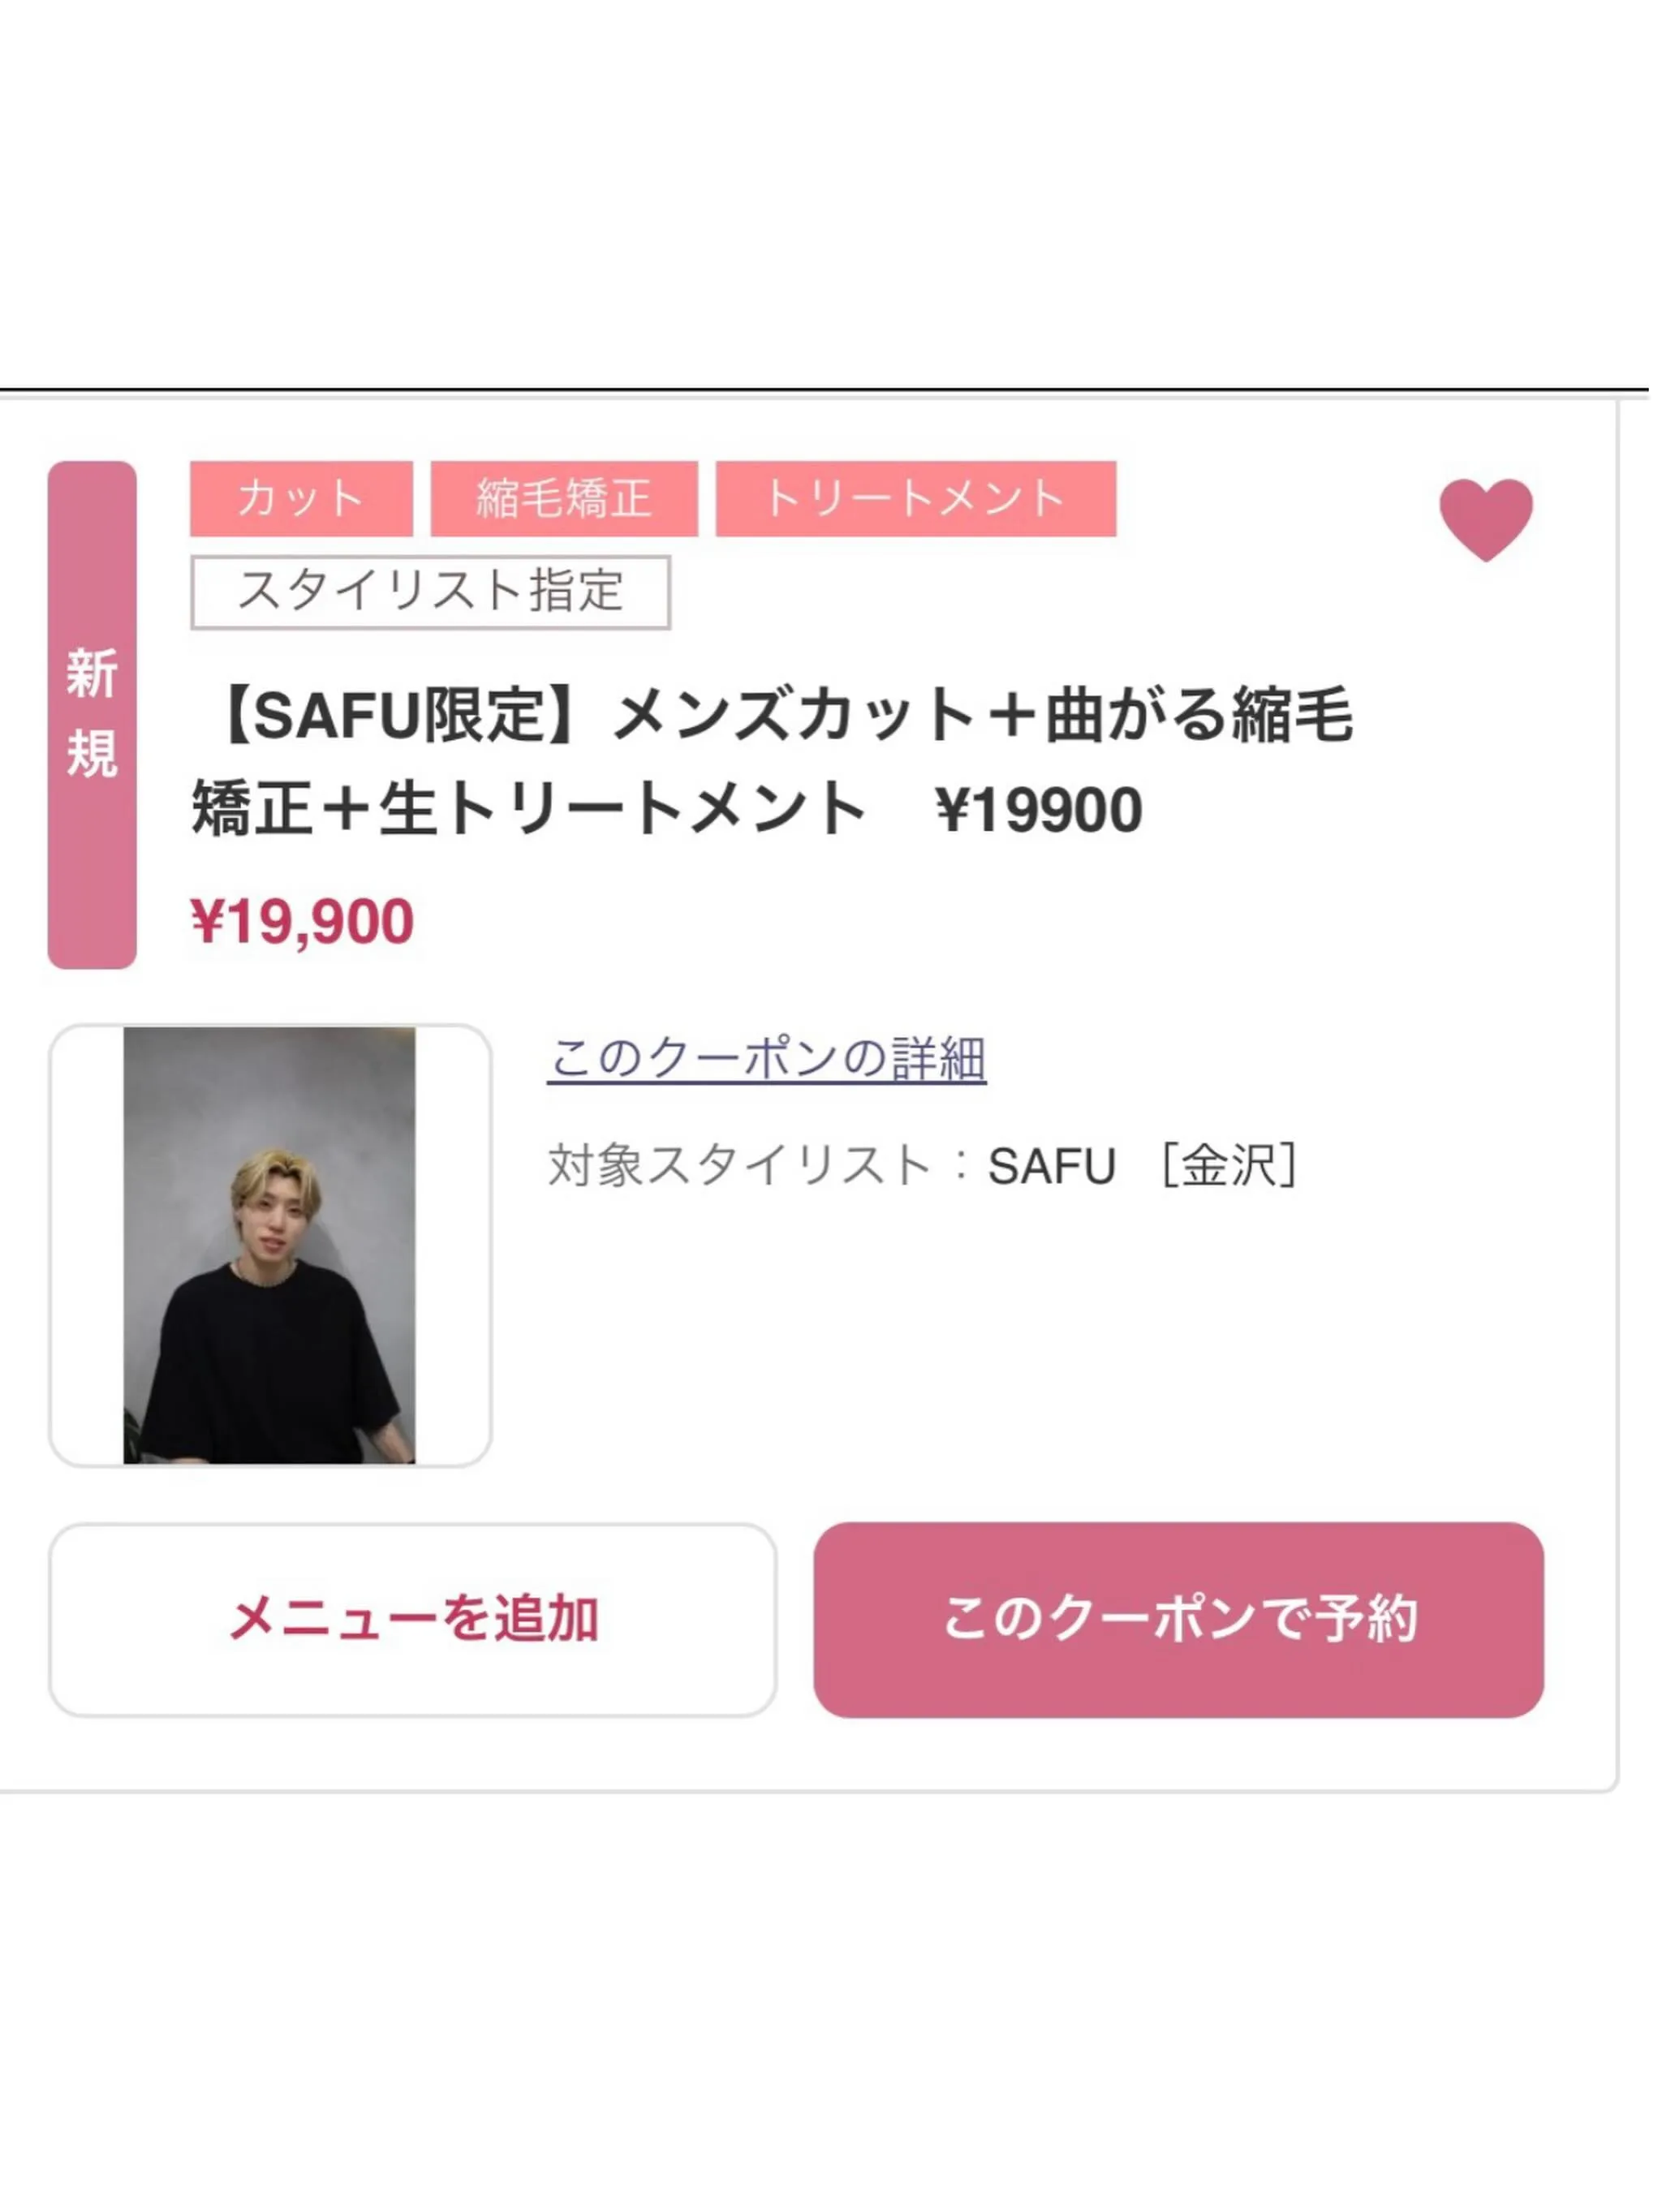Click the stylist photo thumbnail

point(270,1245)
